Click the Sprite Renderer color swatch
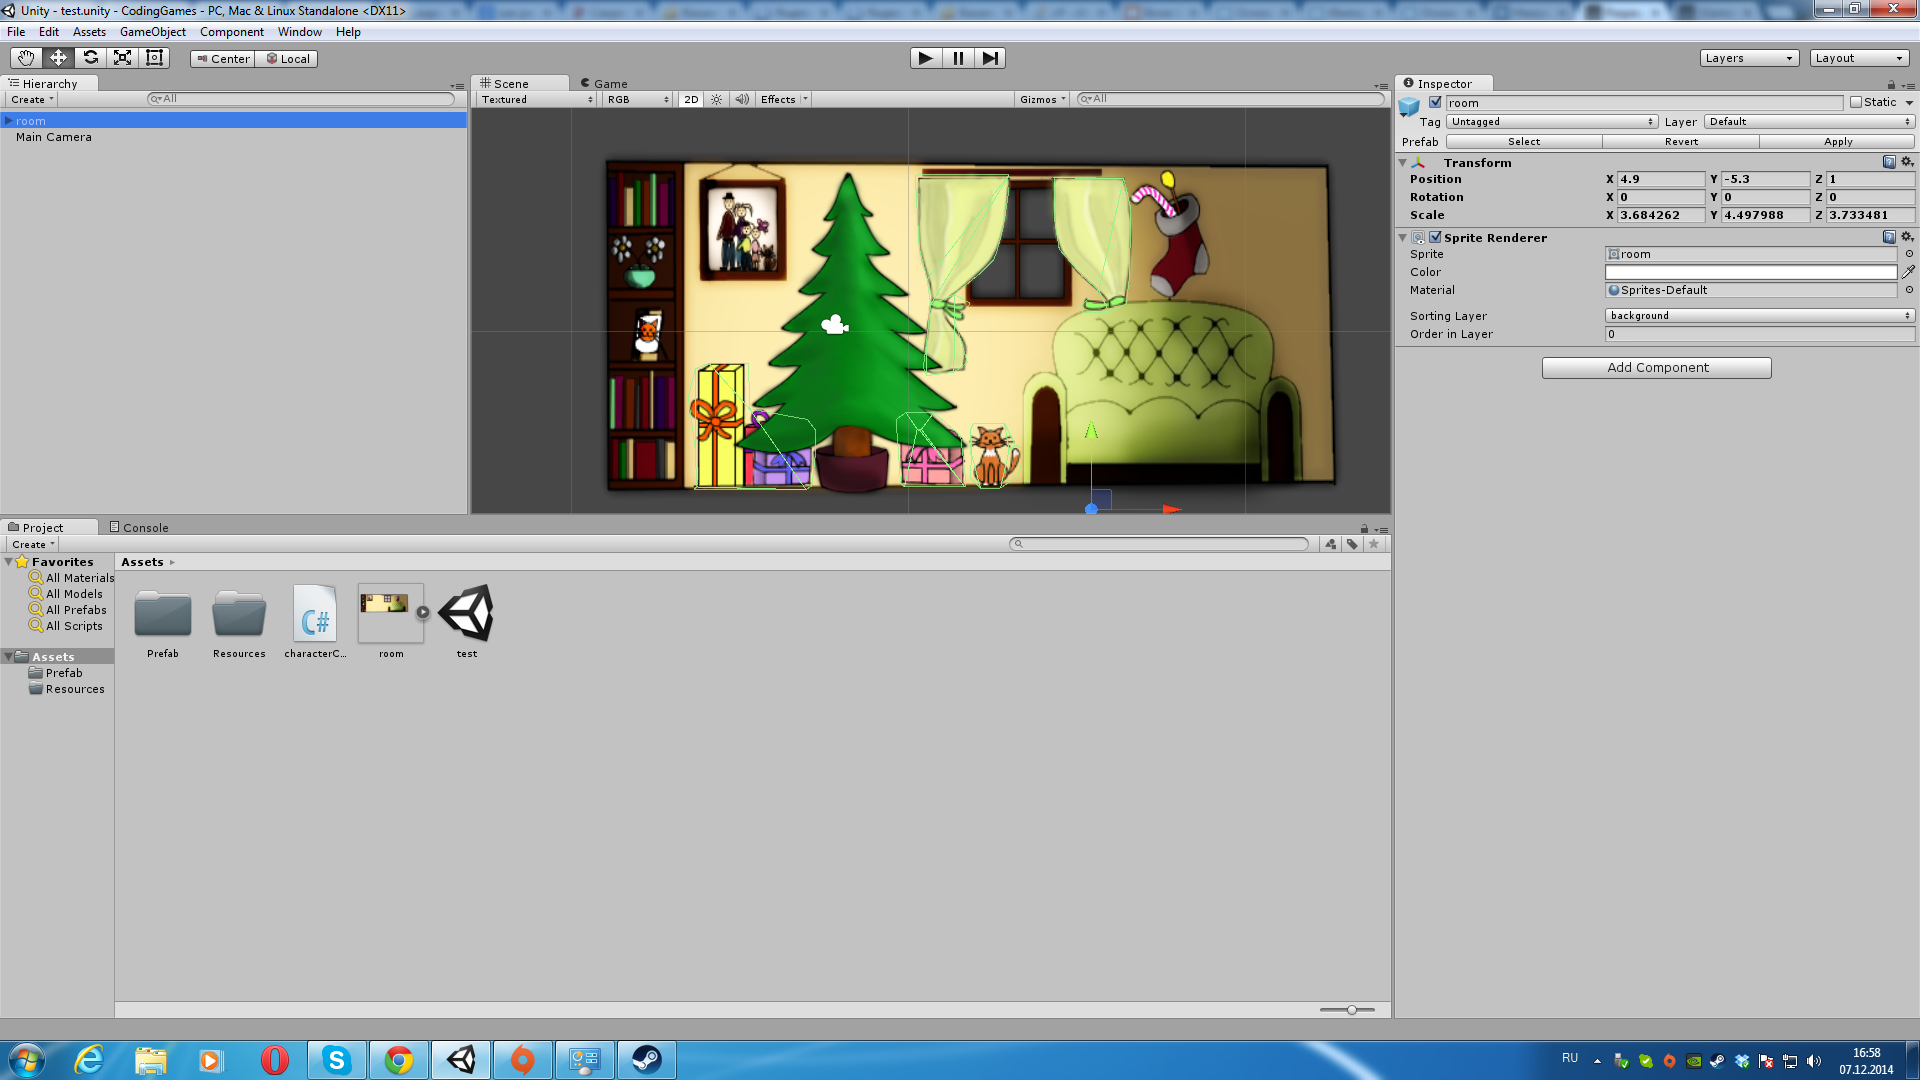This screenshot has width=1920, height=1080. (x=1750, y=272)
